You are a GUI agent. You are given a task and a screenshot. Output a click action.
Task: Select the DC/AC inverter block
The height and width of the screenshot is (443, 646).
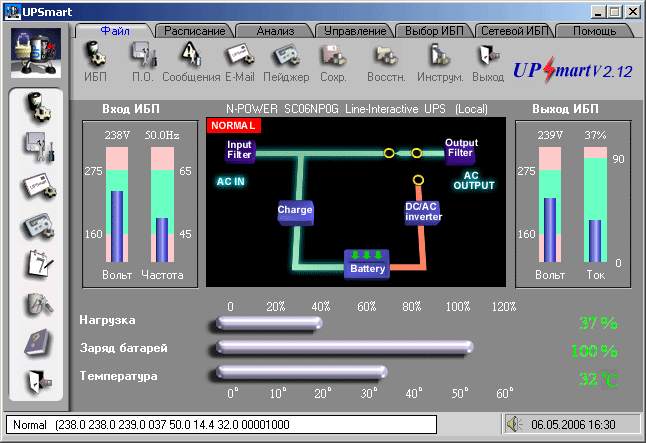423,213
